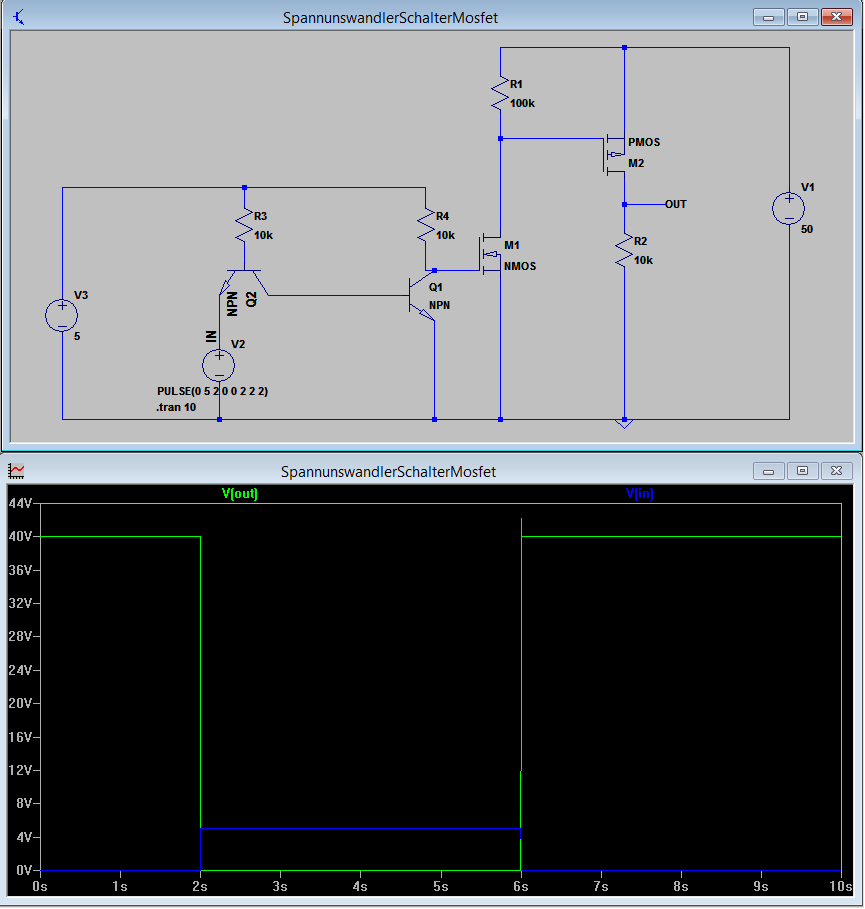Click the V3 voltage source symbol
865x909 pixels.
61,315
